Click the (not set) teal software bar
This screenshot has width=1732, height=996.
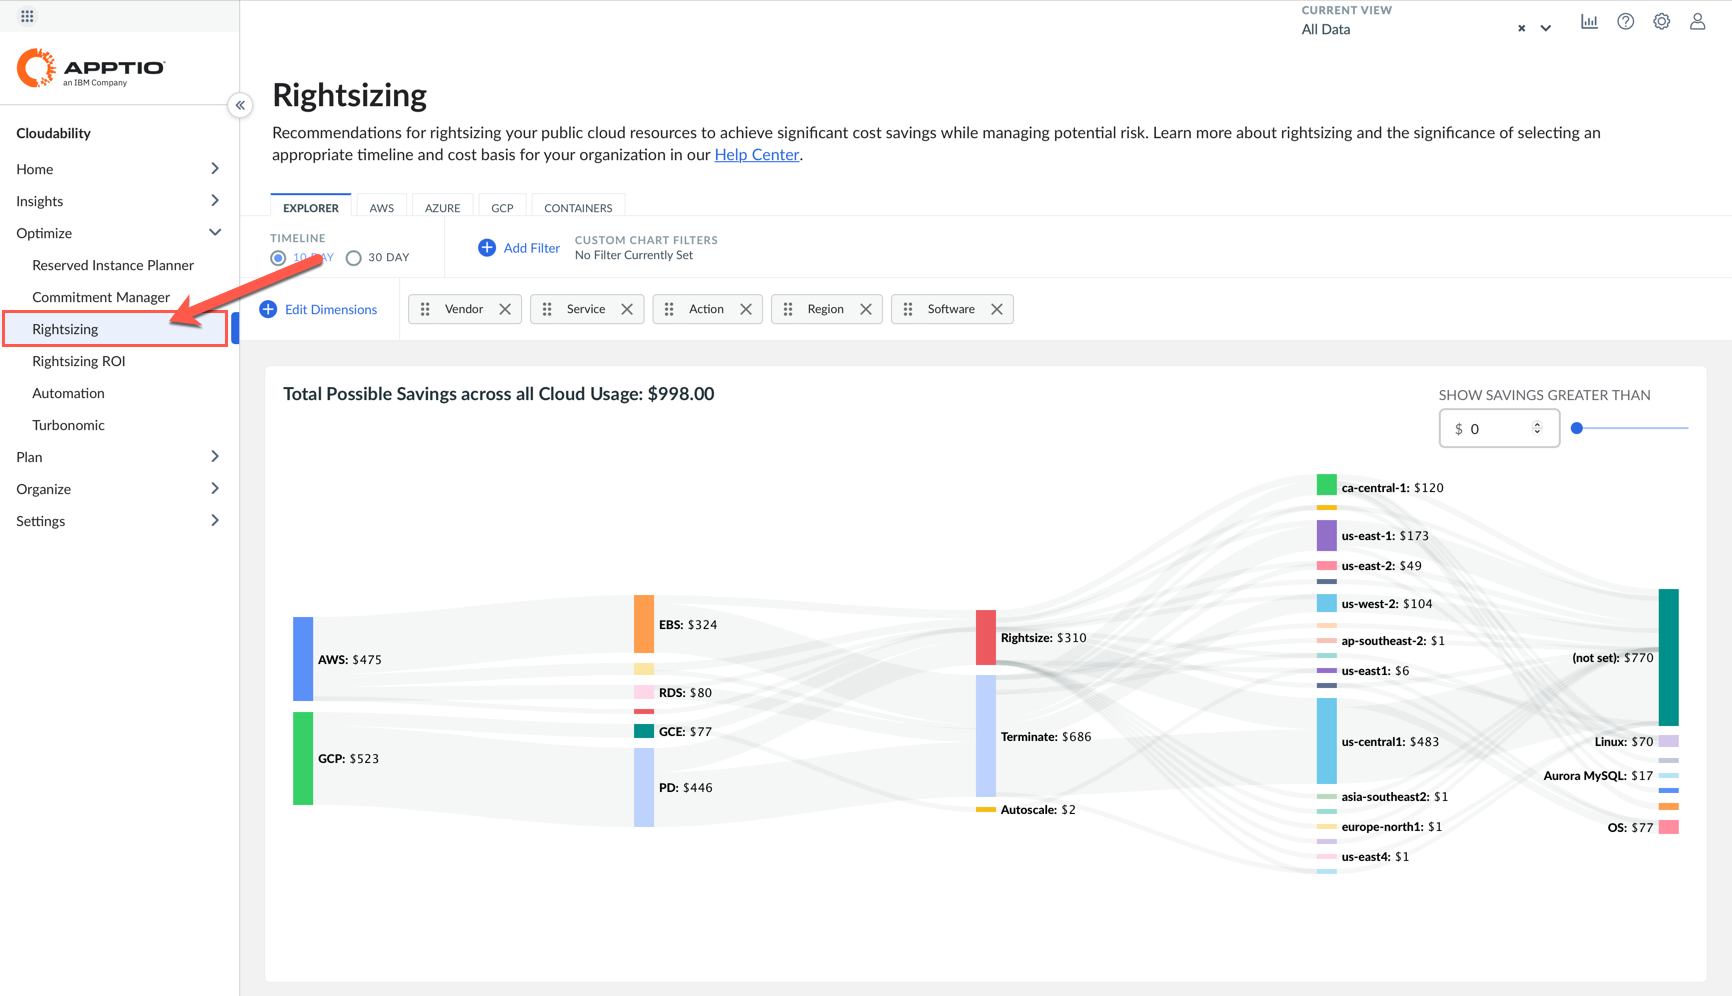(x=1669, y=657)
